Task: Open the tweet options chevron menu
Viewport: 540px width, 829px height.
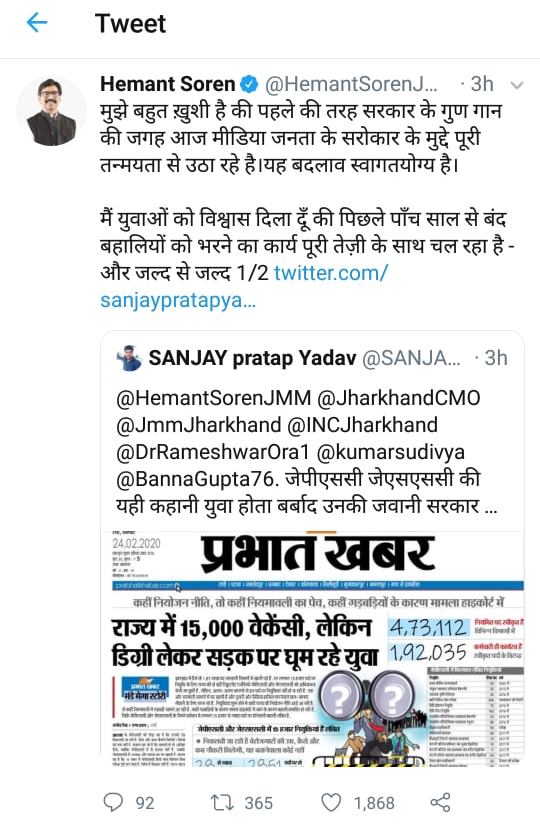Action: 517,85
